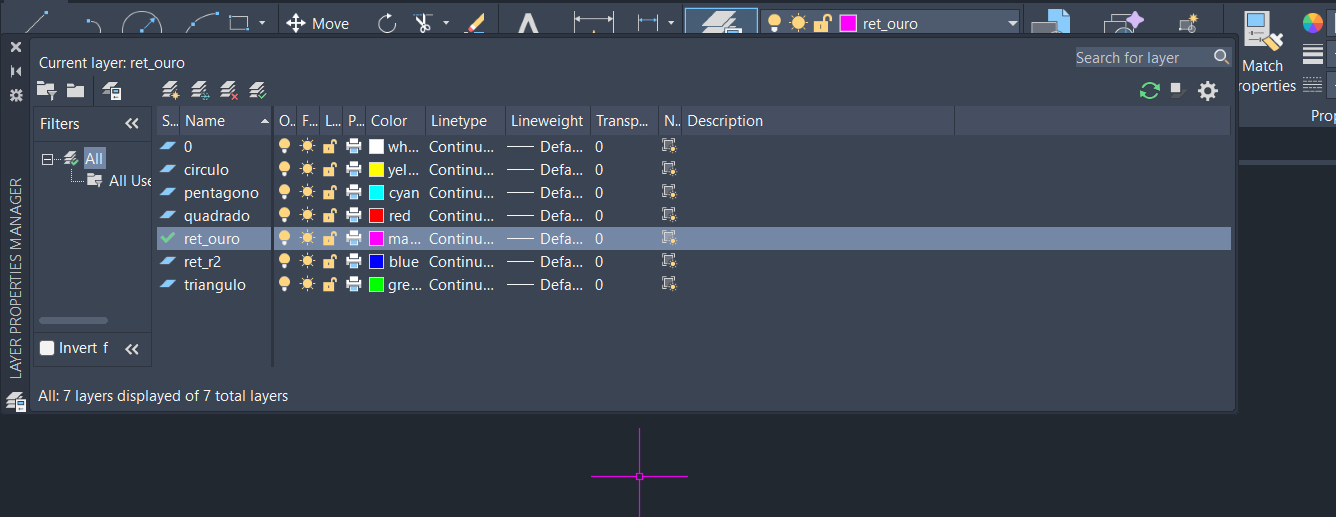Click the Set Current layer icon
The height and width of the screenshot is (517, 1336).
coord(258,91)
